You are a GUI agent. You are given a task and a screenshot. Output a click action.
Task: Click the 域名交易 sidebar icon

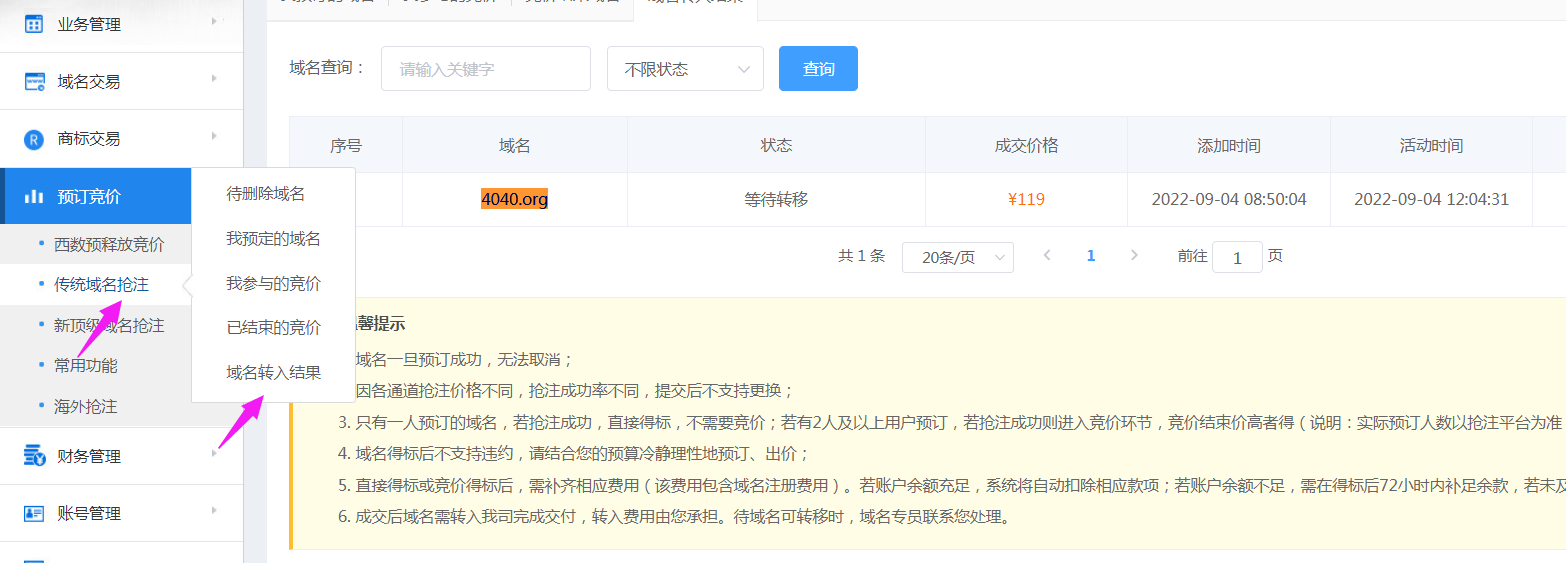coord(35,82)
